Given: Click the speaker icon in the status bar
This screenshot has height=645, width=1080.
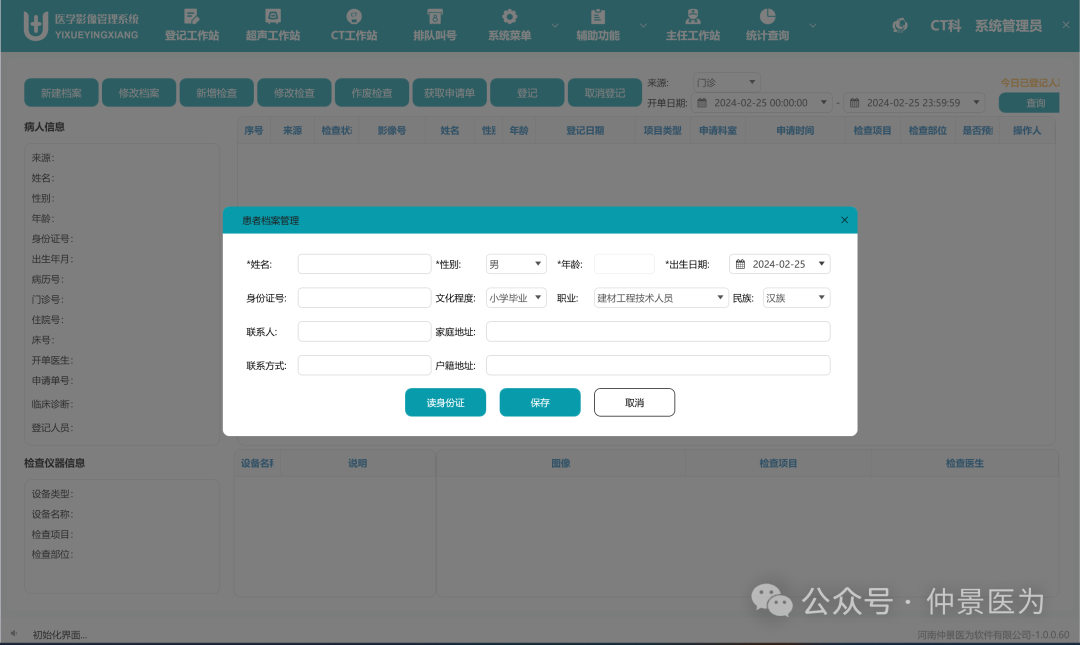Looking at the screenshot, I should click(12, 633).
